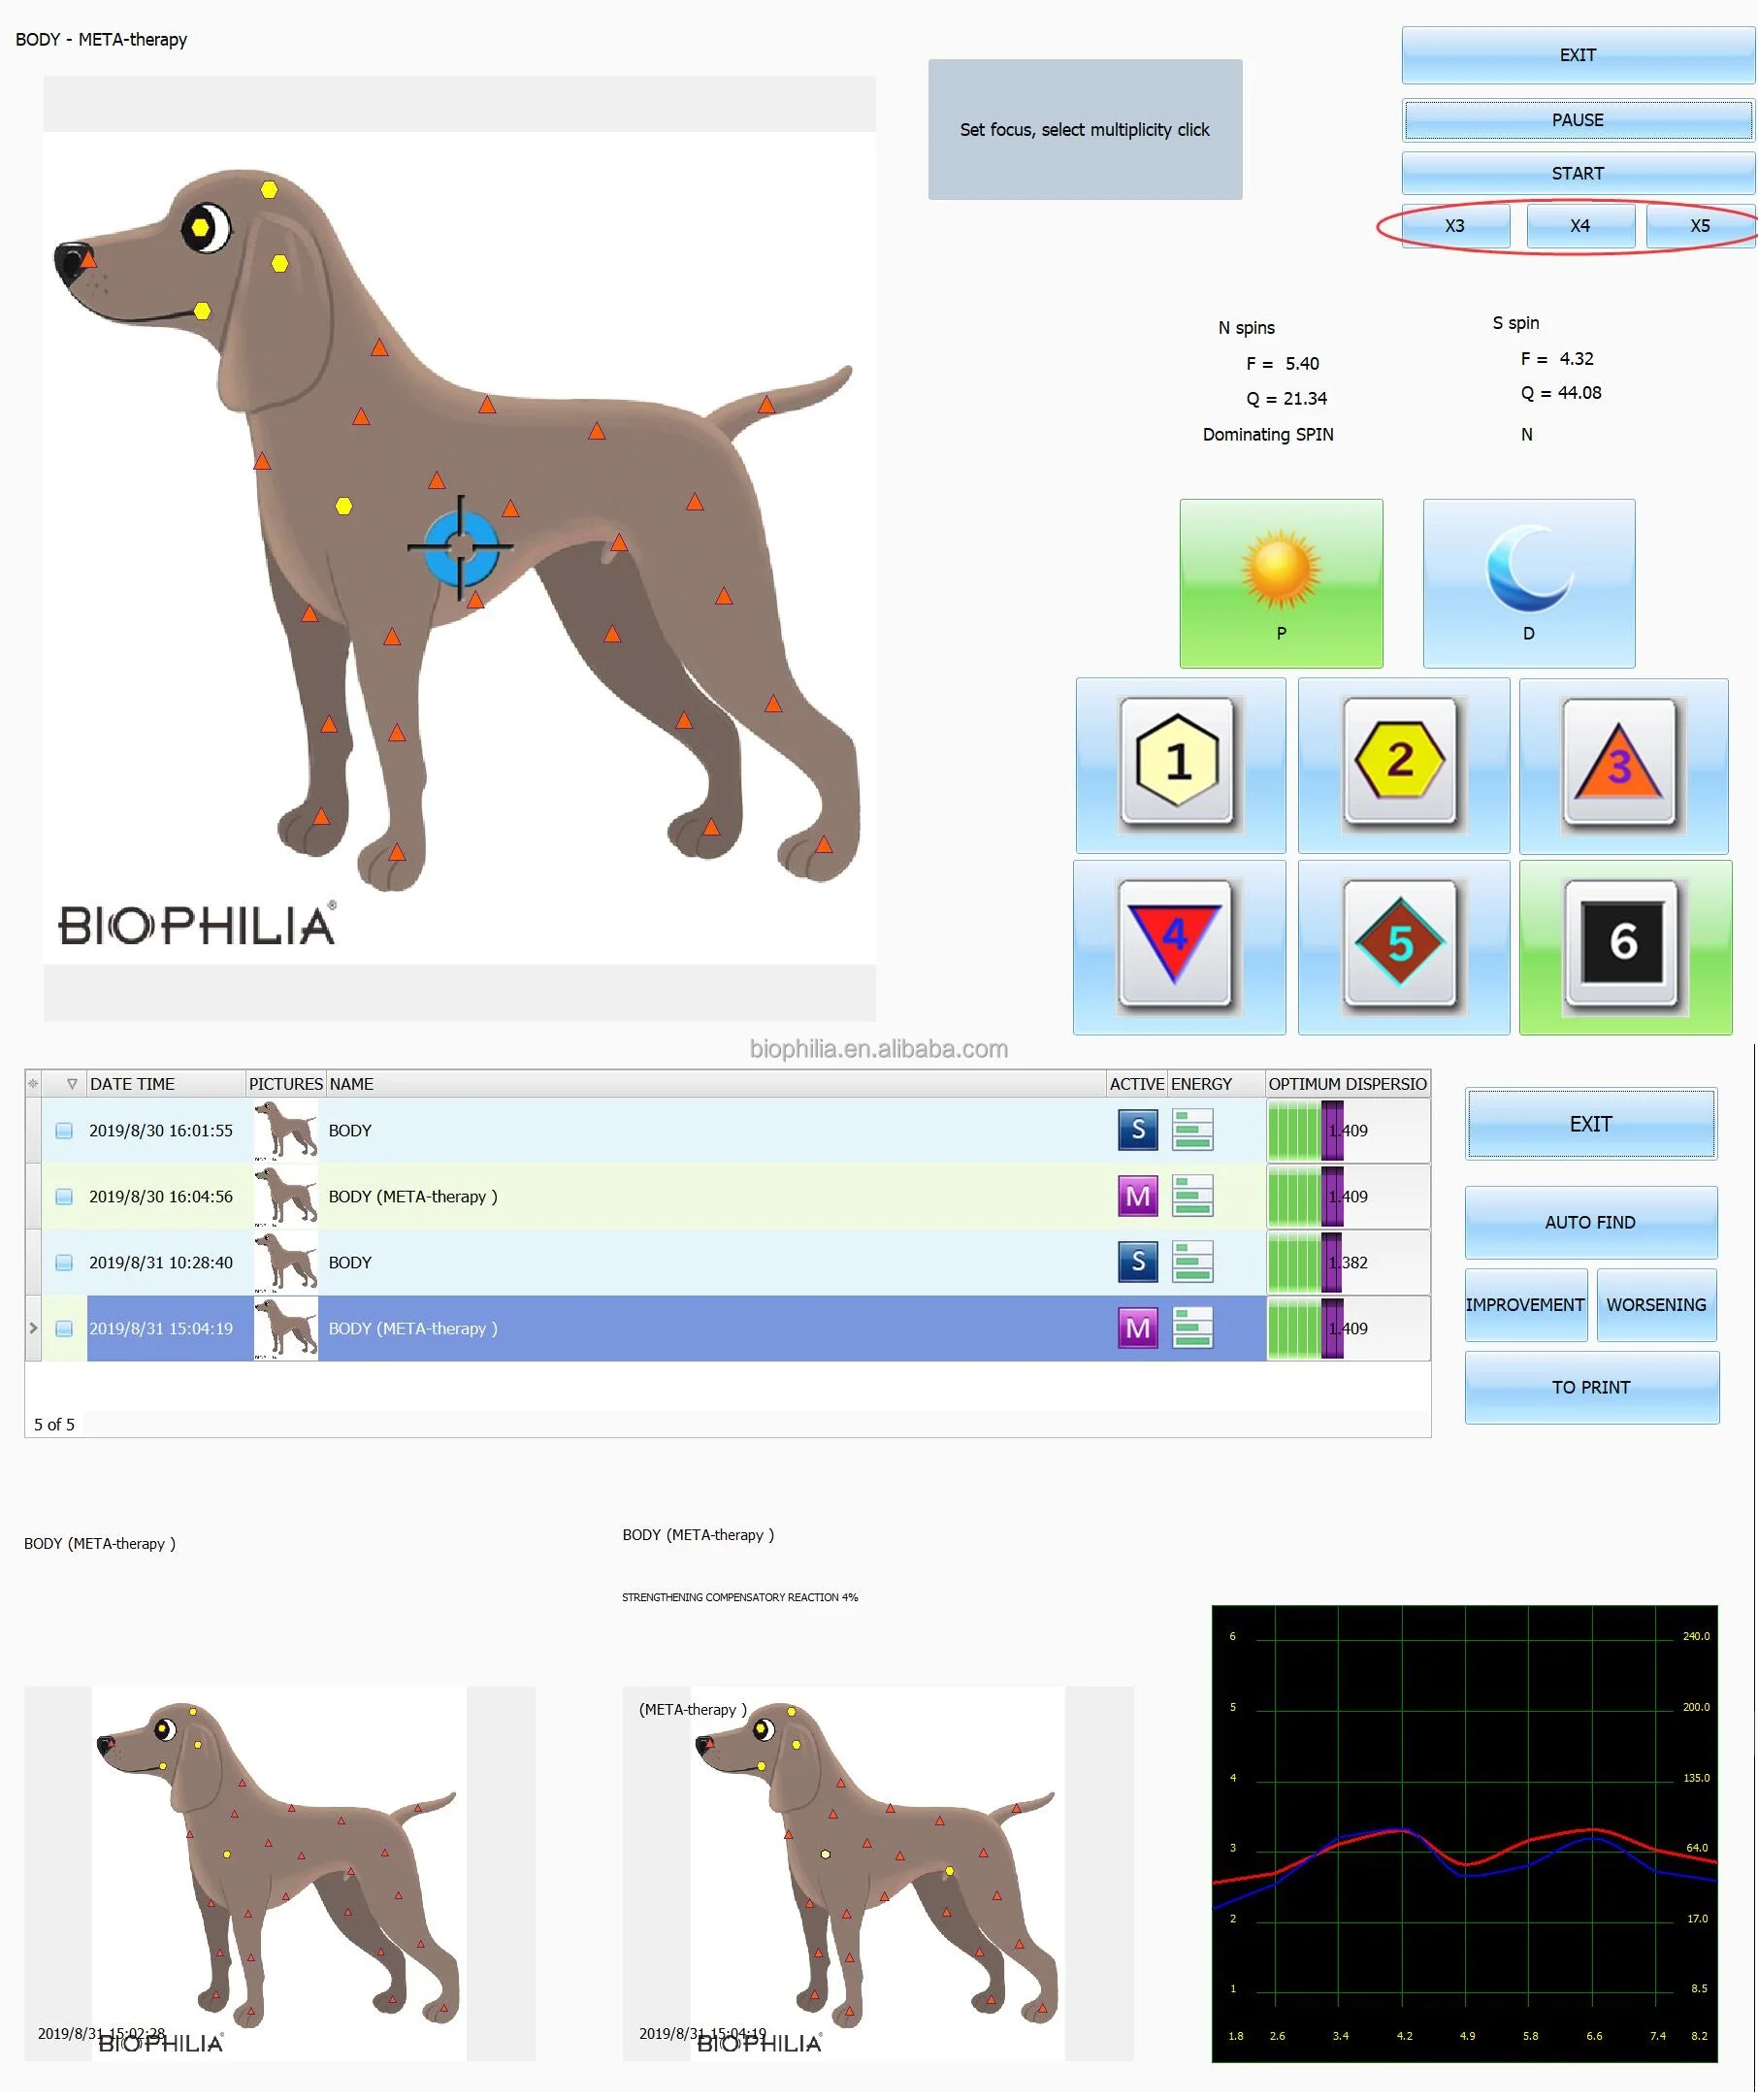The image size is (1758, 2100).
Task: Click the EXIT button above PAUSE
Action: coord(1578,55)
